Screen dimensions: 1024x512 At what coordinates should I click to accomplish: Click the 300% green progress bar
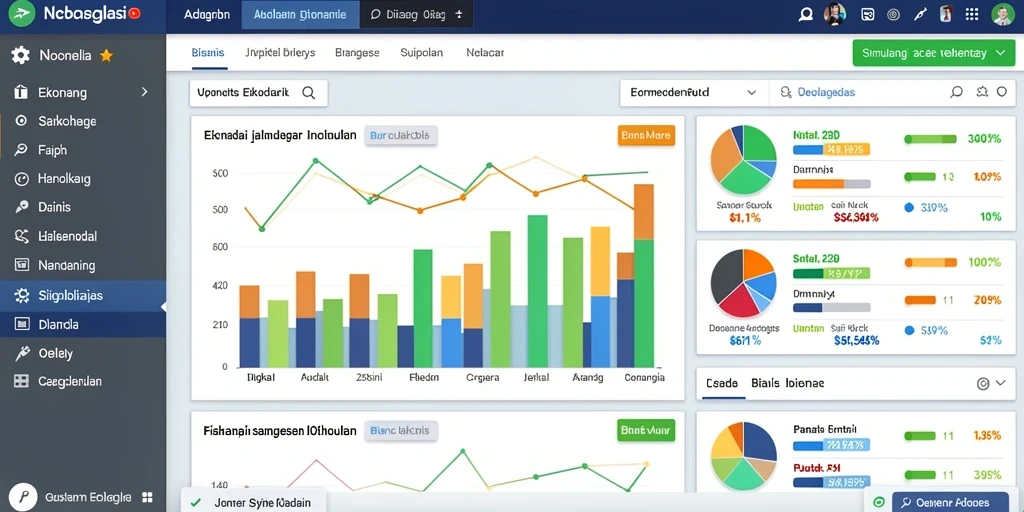coord(930,138)
